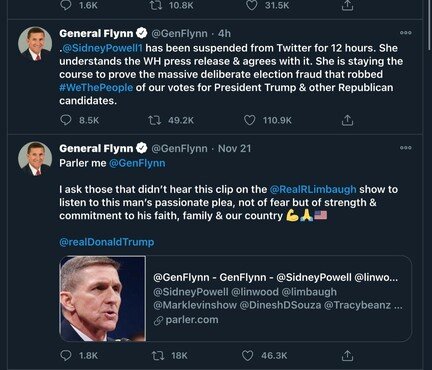Open General Flynn's avatar on 4h tweet

pos(35,43)
